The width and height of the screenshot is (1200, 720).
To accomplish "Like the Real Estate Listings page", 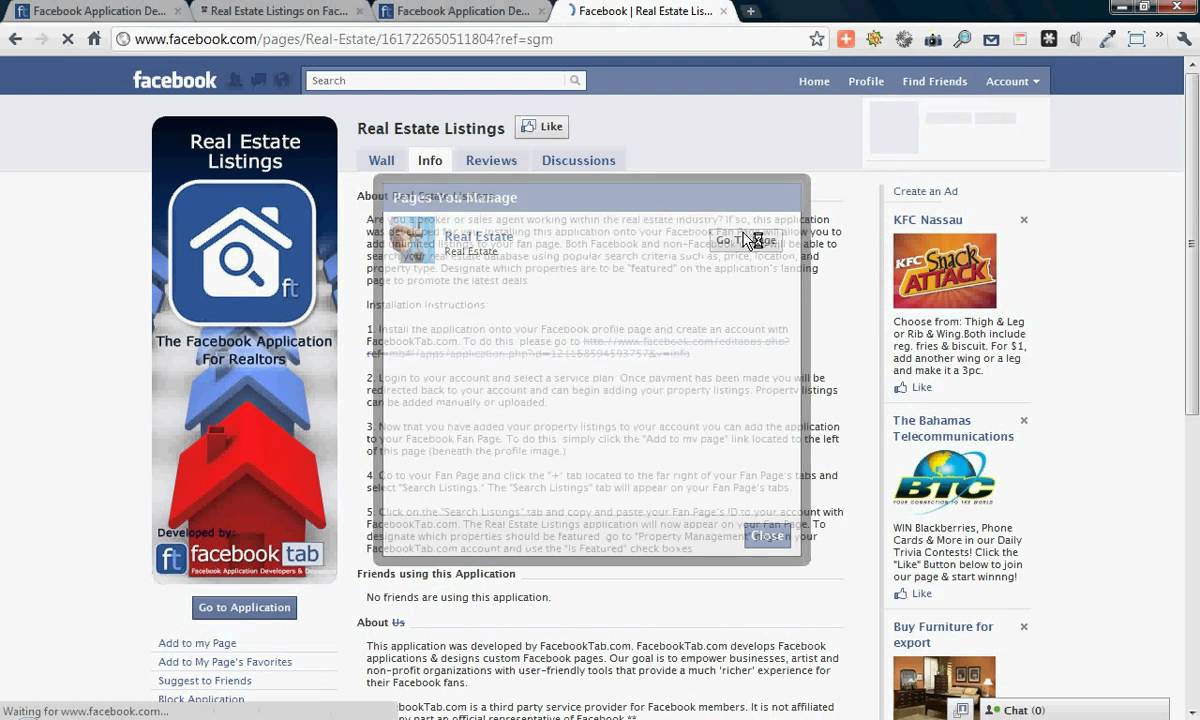I will 542,127.
